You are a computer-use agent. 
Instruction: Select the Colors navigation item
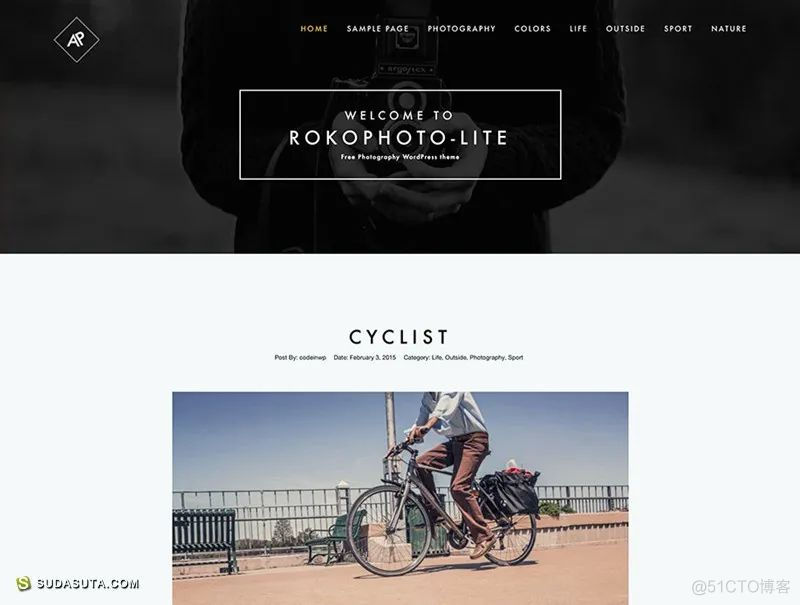tap(533, 29)
